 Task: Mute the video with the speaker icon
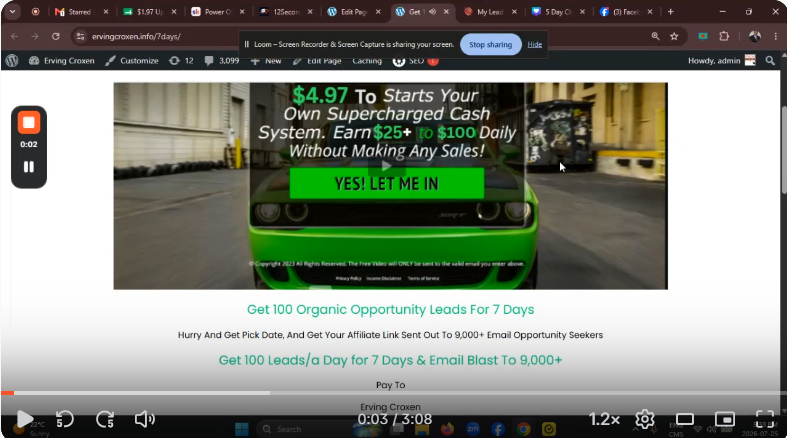pyautogui.click(x=145, y=419)
